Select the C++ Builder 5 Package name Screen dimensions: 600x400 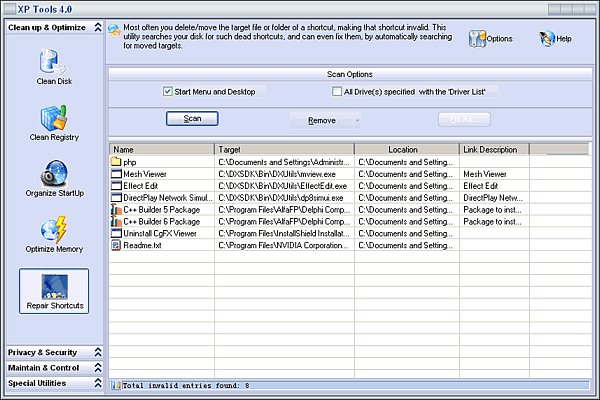pos(161,210)
